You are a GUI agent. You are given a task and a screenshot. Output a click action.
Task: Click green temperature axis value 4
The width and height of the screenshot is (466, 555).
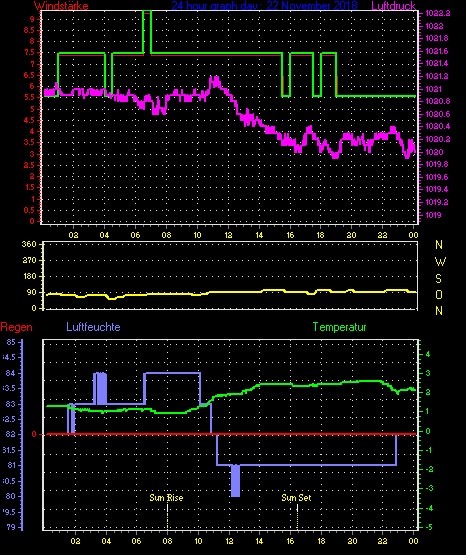point(428,354)
